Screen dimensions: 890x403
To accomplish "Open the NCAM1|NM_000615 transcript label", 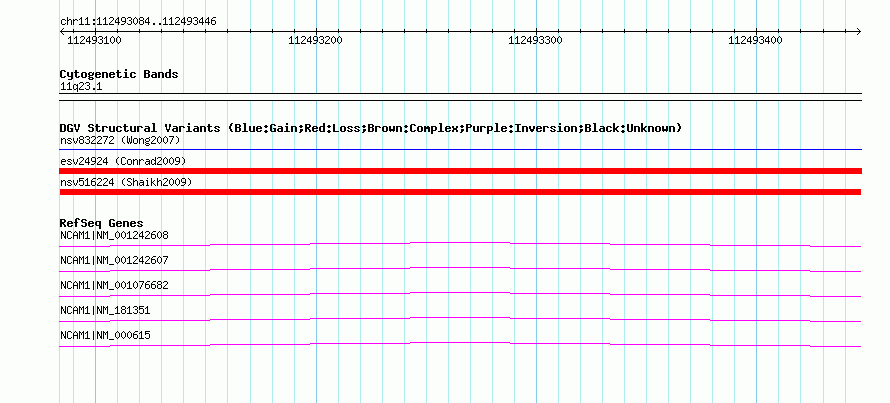I will coord(105,335).
